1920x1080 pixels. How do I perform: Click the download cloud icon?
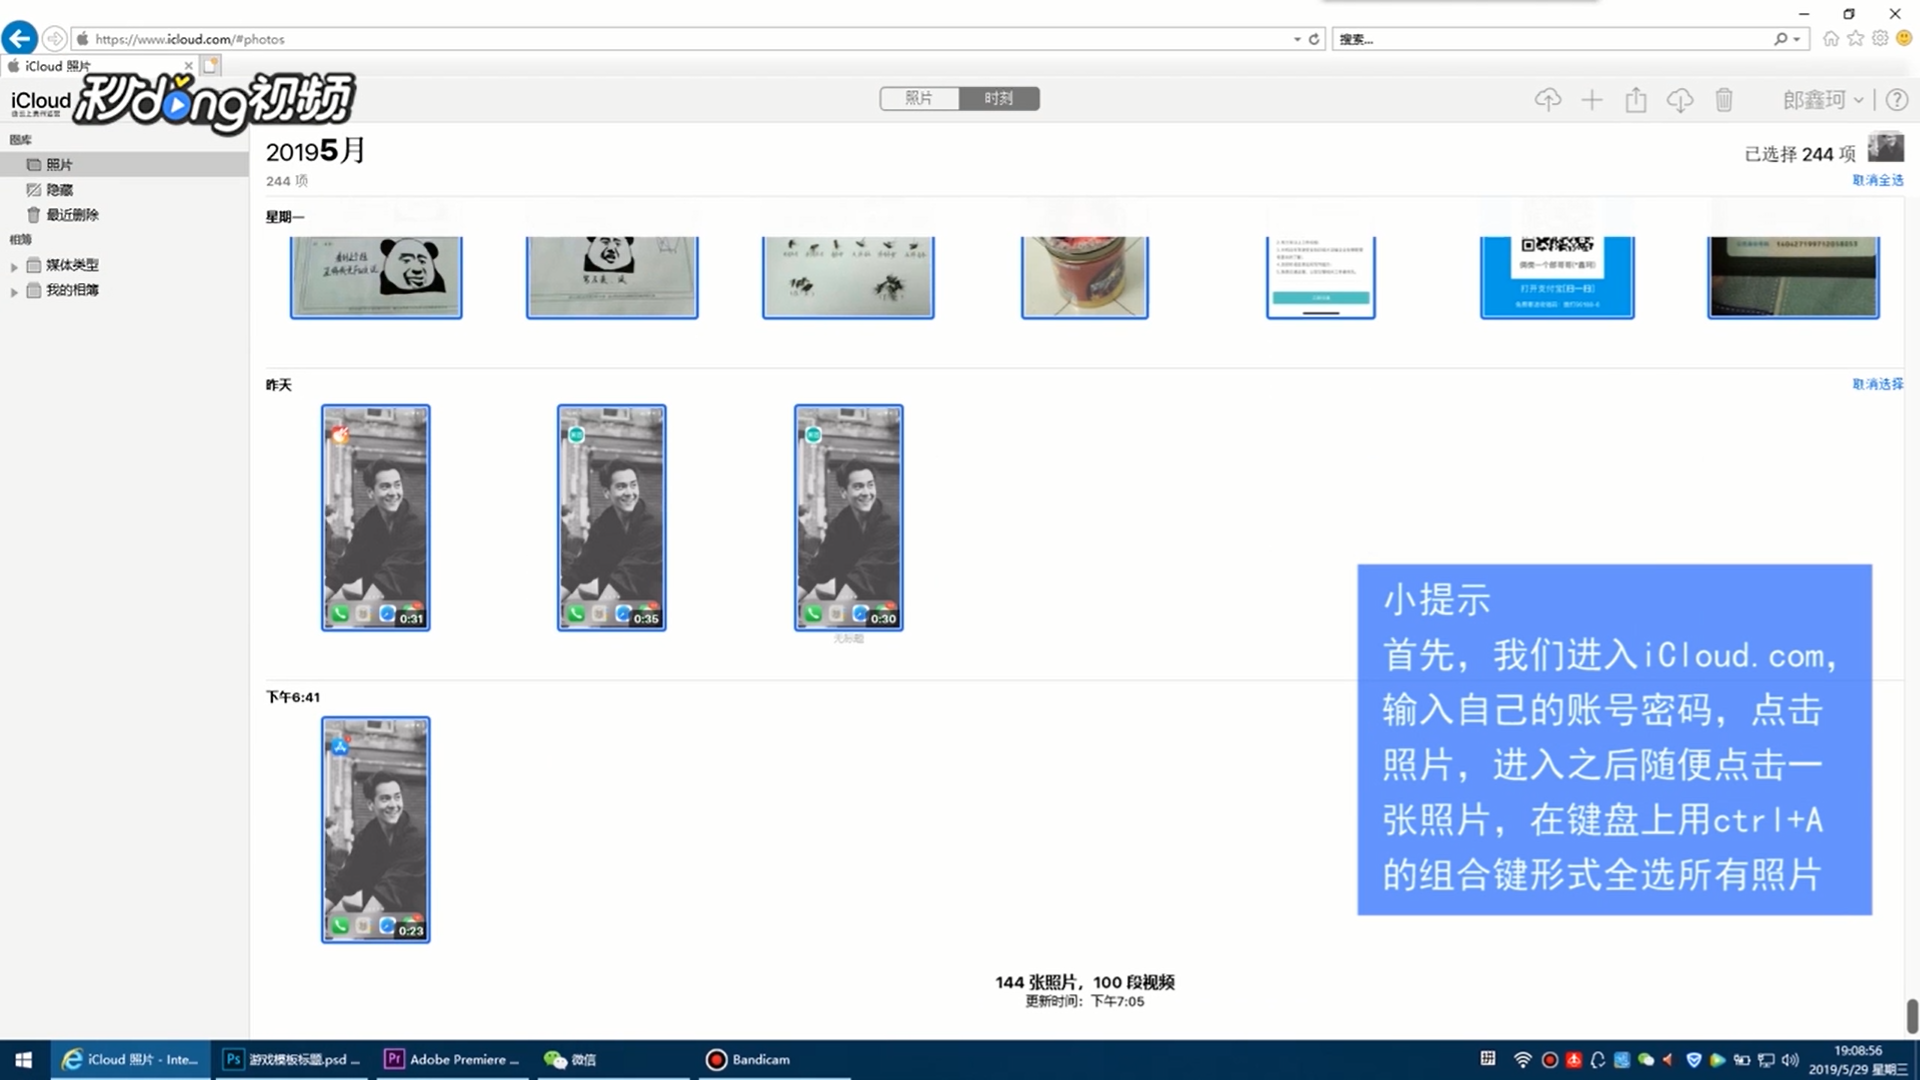1680,99
